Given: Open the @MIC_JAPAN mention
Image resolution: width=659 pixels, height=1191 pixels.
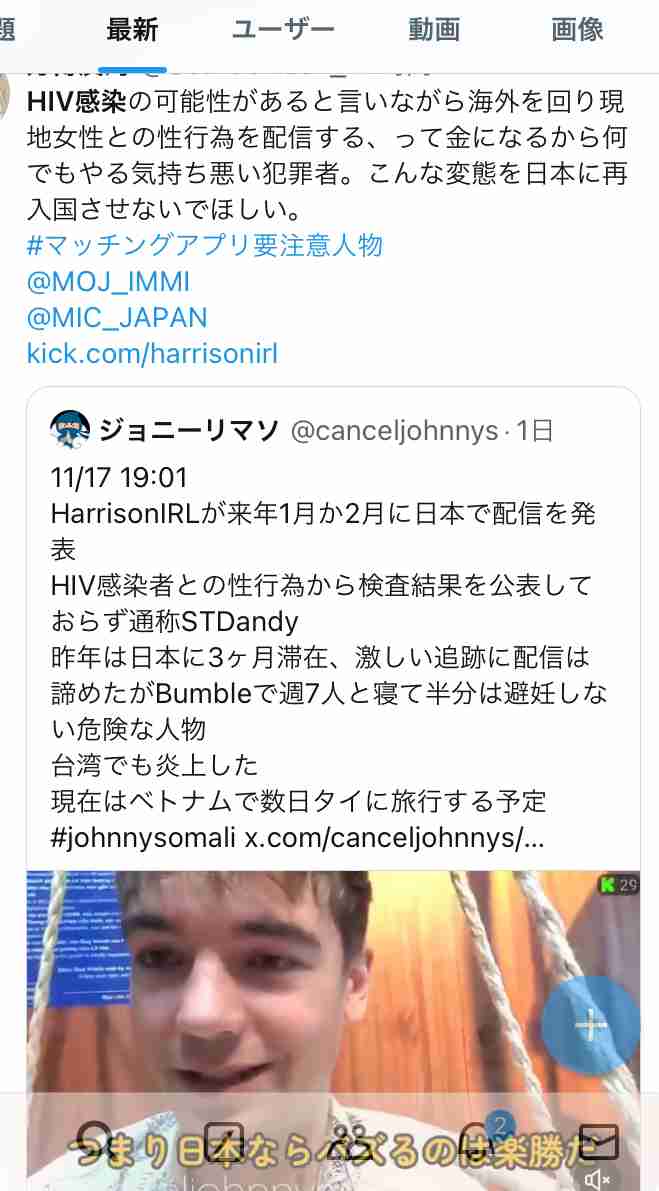Looking at the screenshot, I should pos(117,317).
